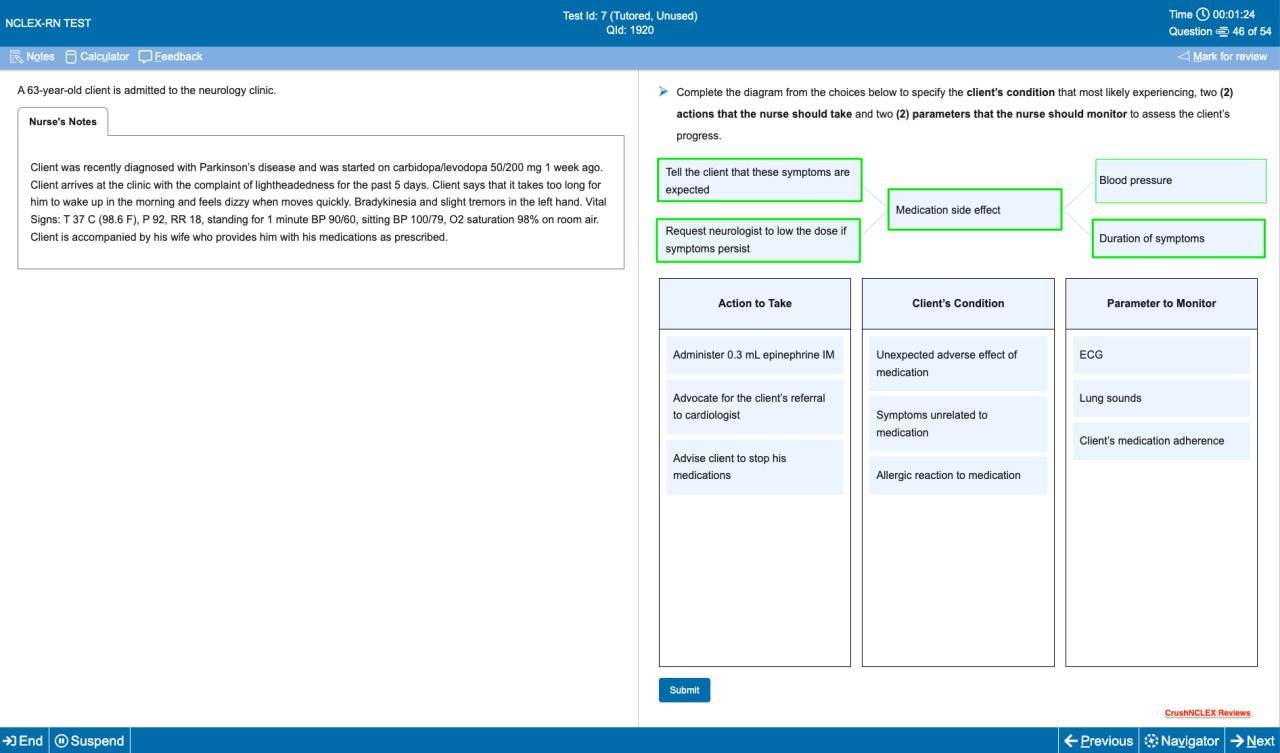
Task: Click the End exam button
Action: [24, 741]
